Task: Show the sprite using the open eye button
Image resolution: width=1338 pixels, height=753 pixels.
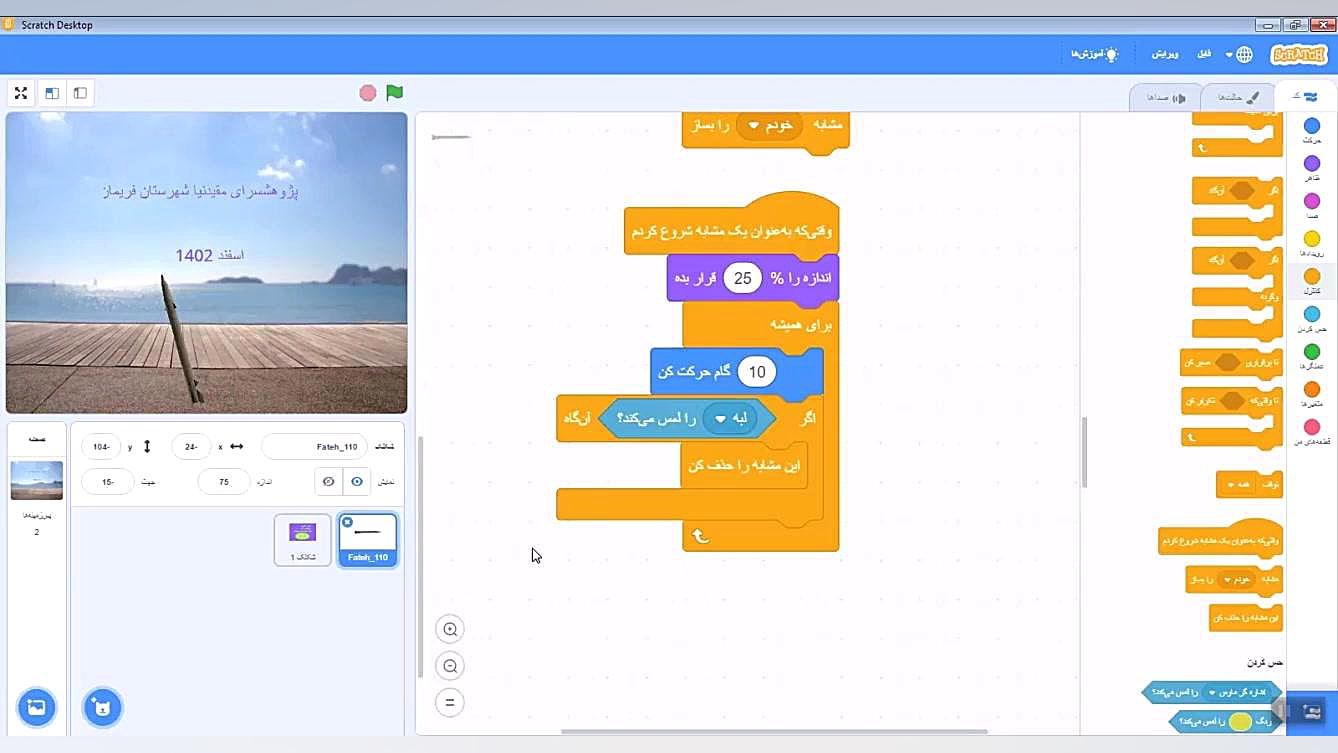Action: 356,482
